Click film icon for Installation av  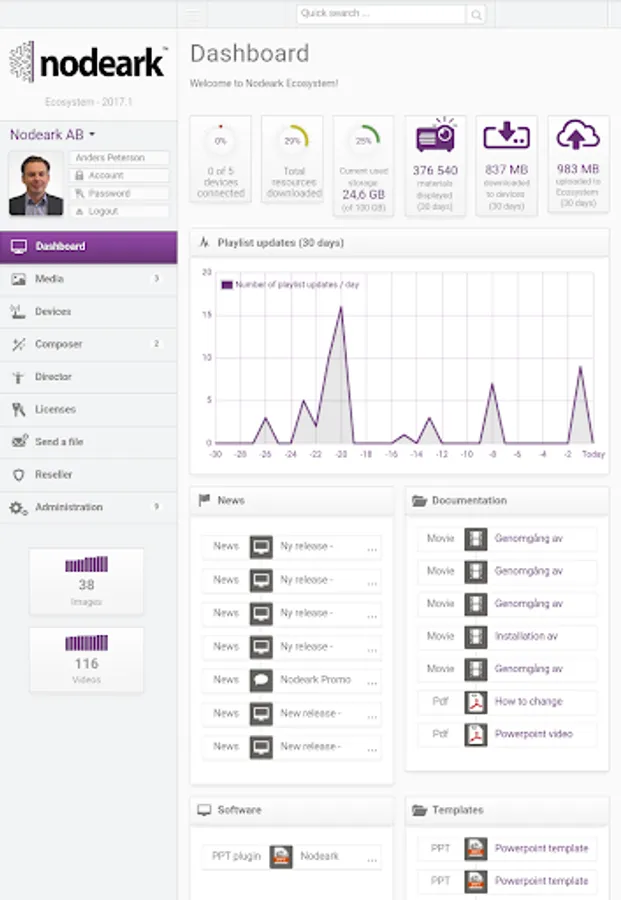[x=476, y=637]
